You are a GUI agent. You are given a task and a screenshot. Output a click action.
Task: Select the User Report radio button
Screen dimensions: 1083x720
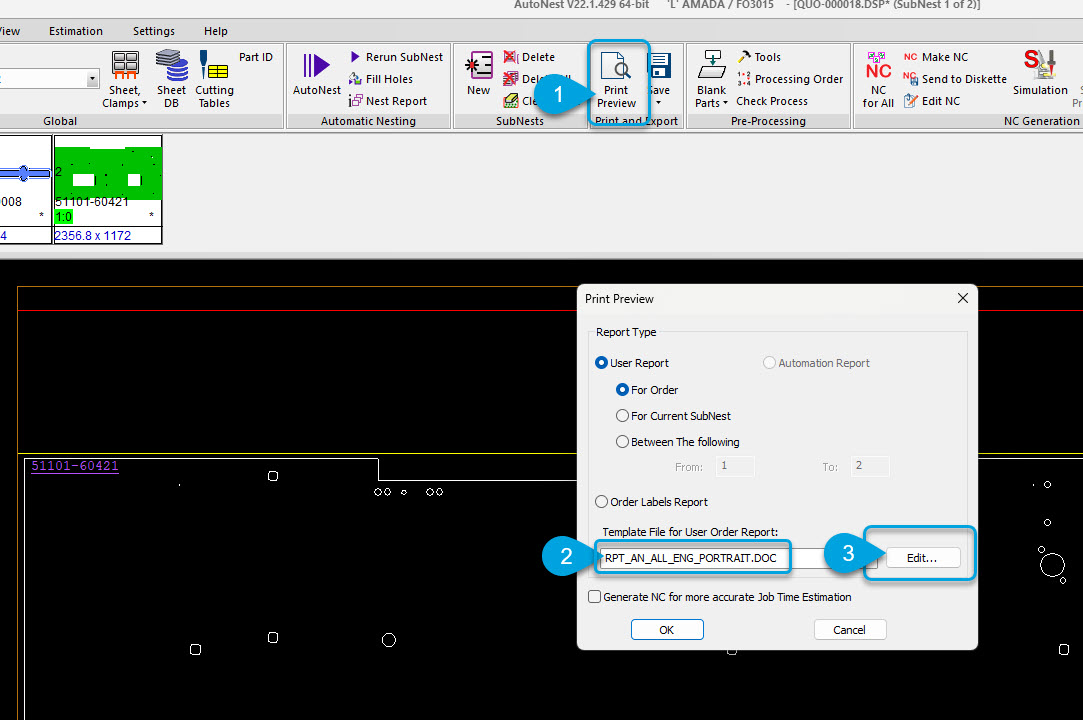tap(602, 363)
